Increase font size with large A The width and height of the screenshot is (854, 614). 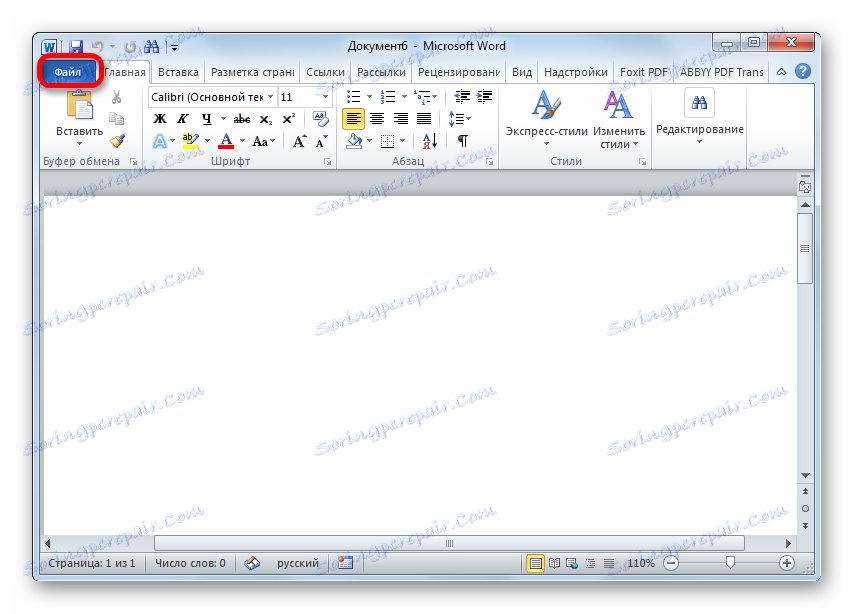tap(299, 142)
